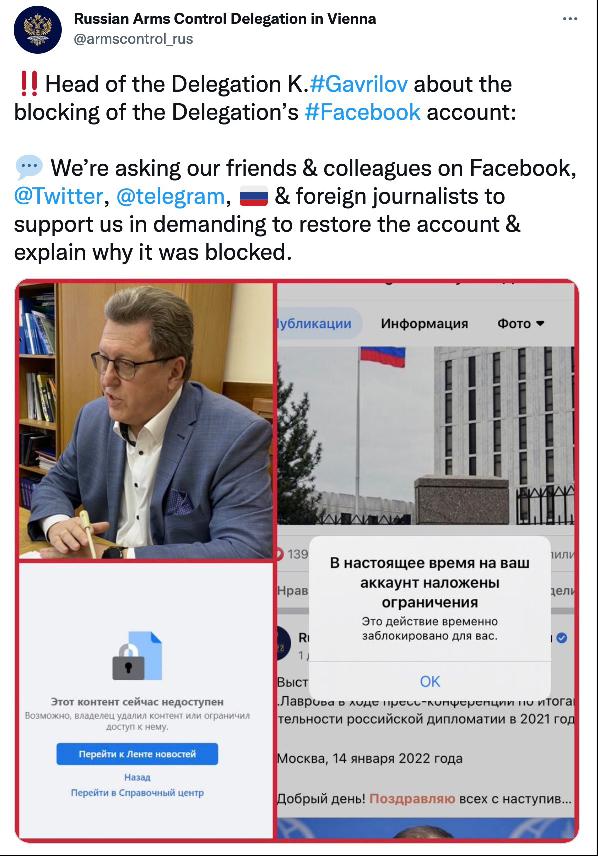This screenshot has height=856, width=598.
Task: Click the lock document icon
Action: (137, 656)
